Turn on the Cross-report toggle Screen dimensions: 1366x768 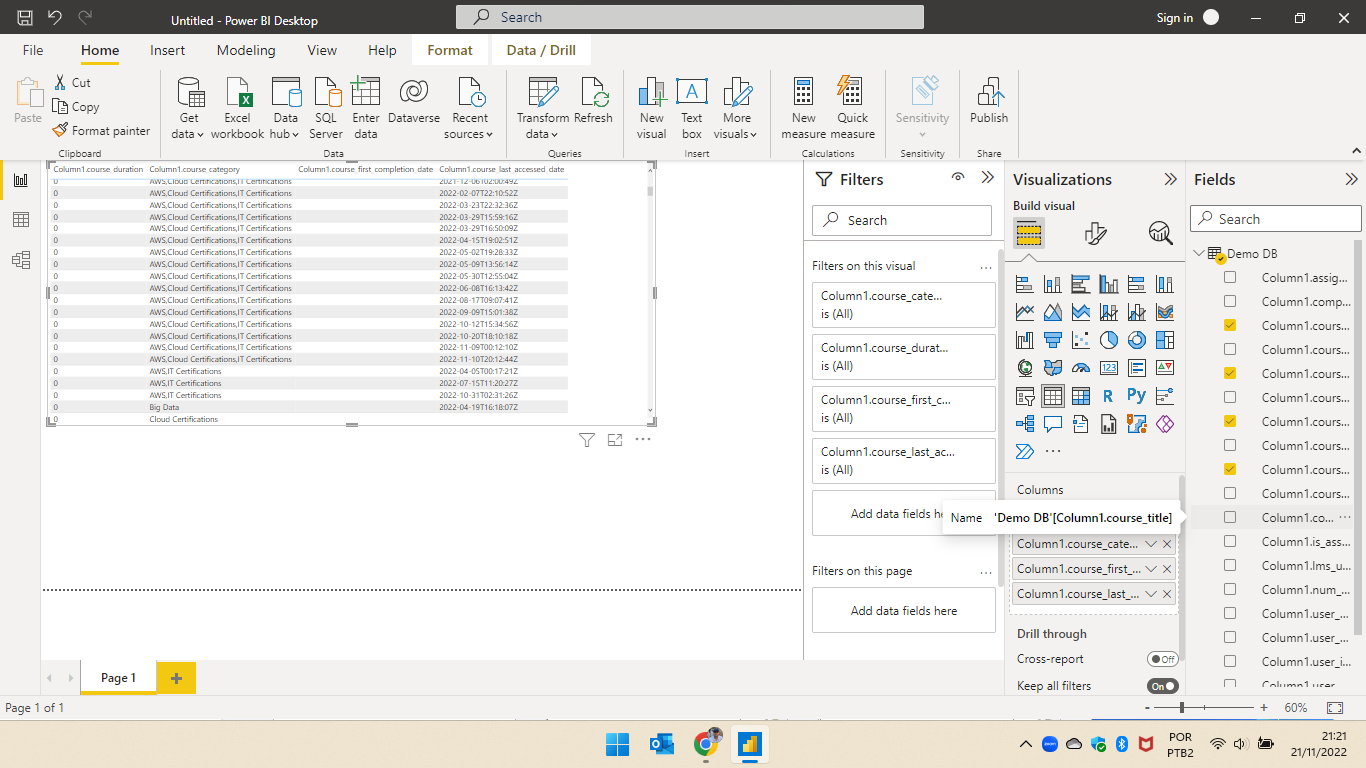pyautogui.click(x=1163, y=659)
